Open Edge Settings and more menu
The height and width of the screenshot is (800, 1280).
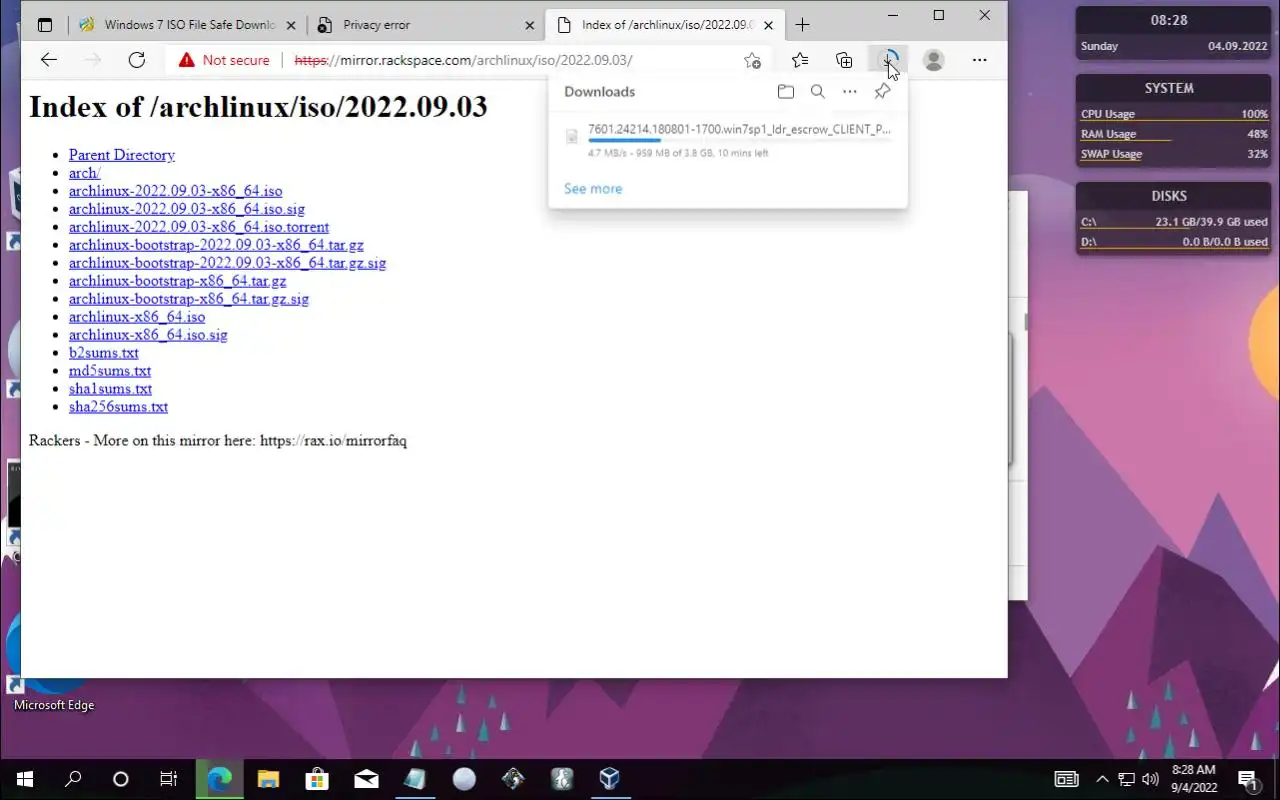979,60
